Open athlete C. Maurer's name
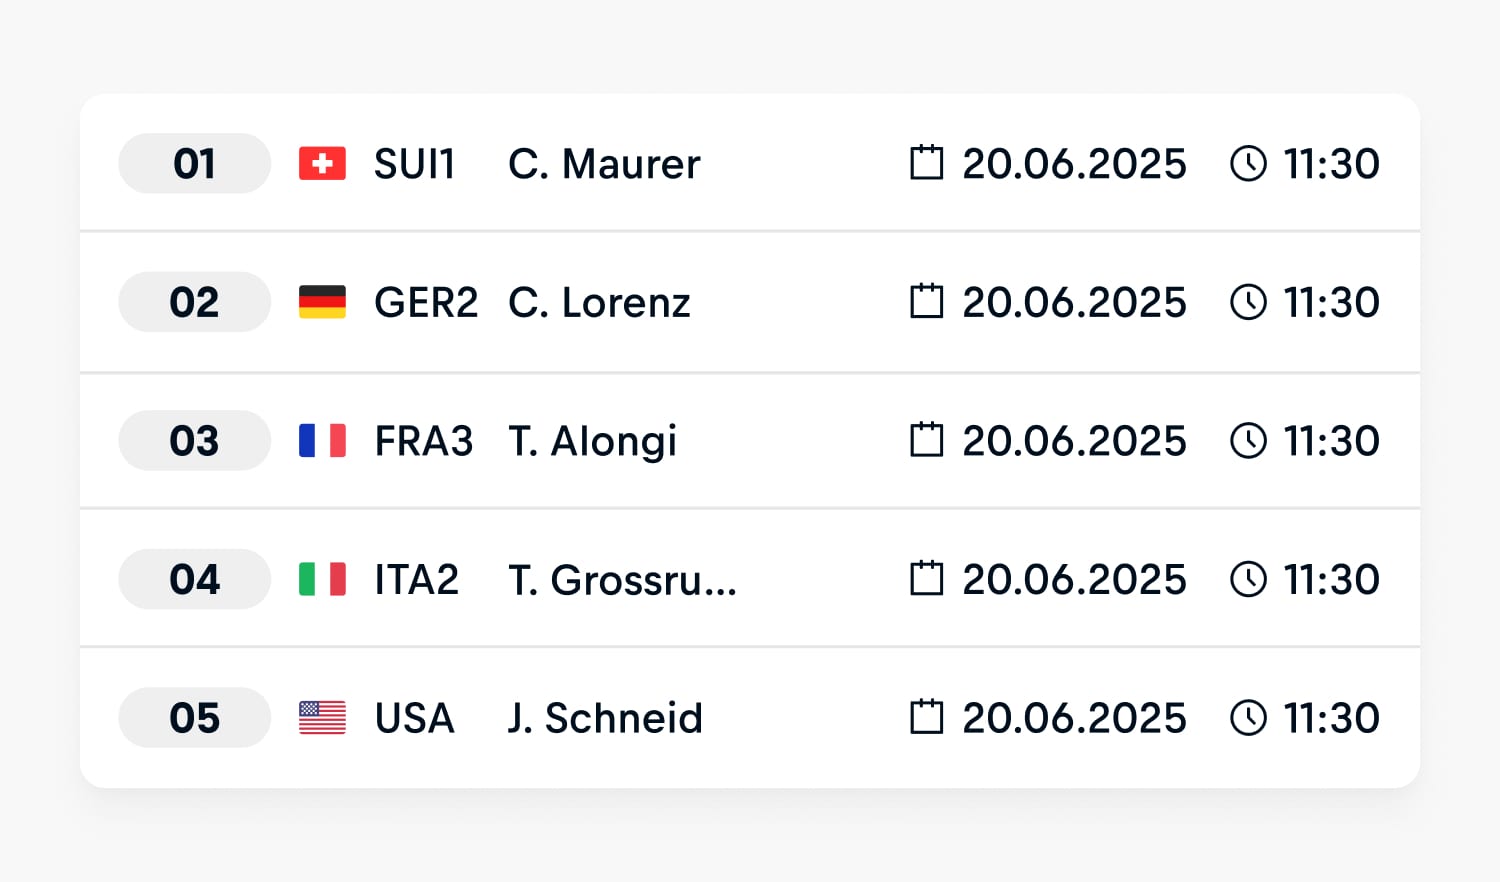1500x882 pixels. point(604,164)
